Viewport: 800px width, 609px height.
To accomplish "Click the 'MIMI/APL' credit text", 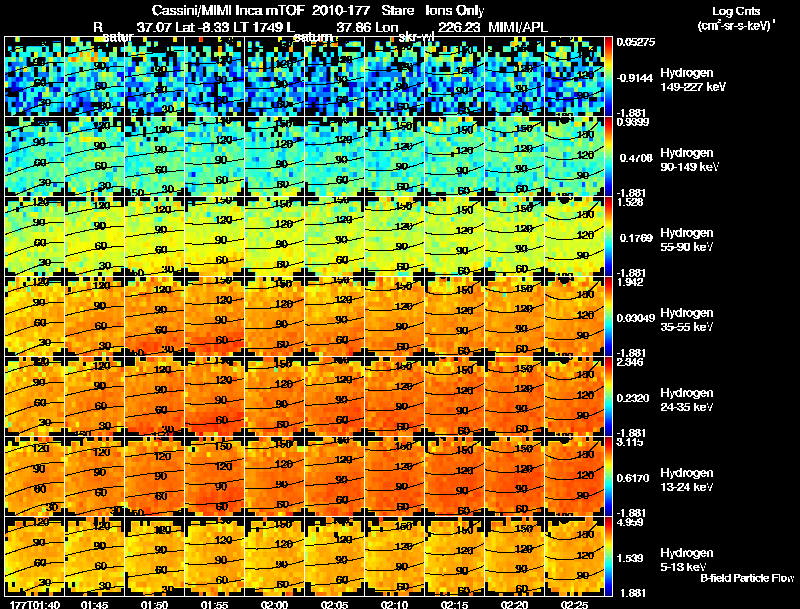I will (x=518, y=27).
